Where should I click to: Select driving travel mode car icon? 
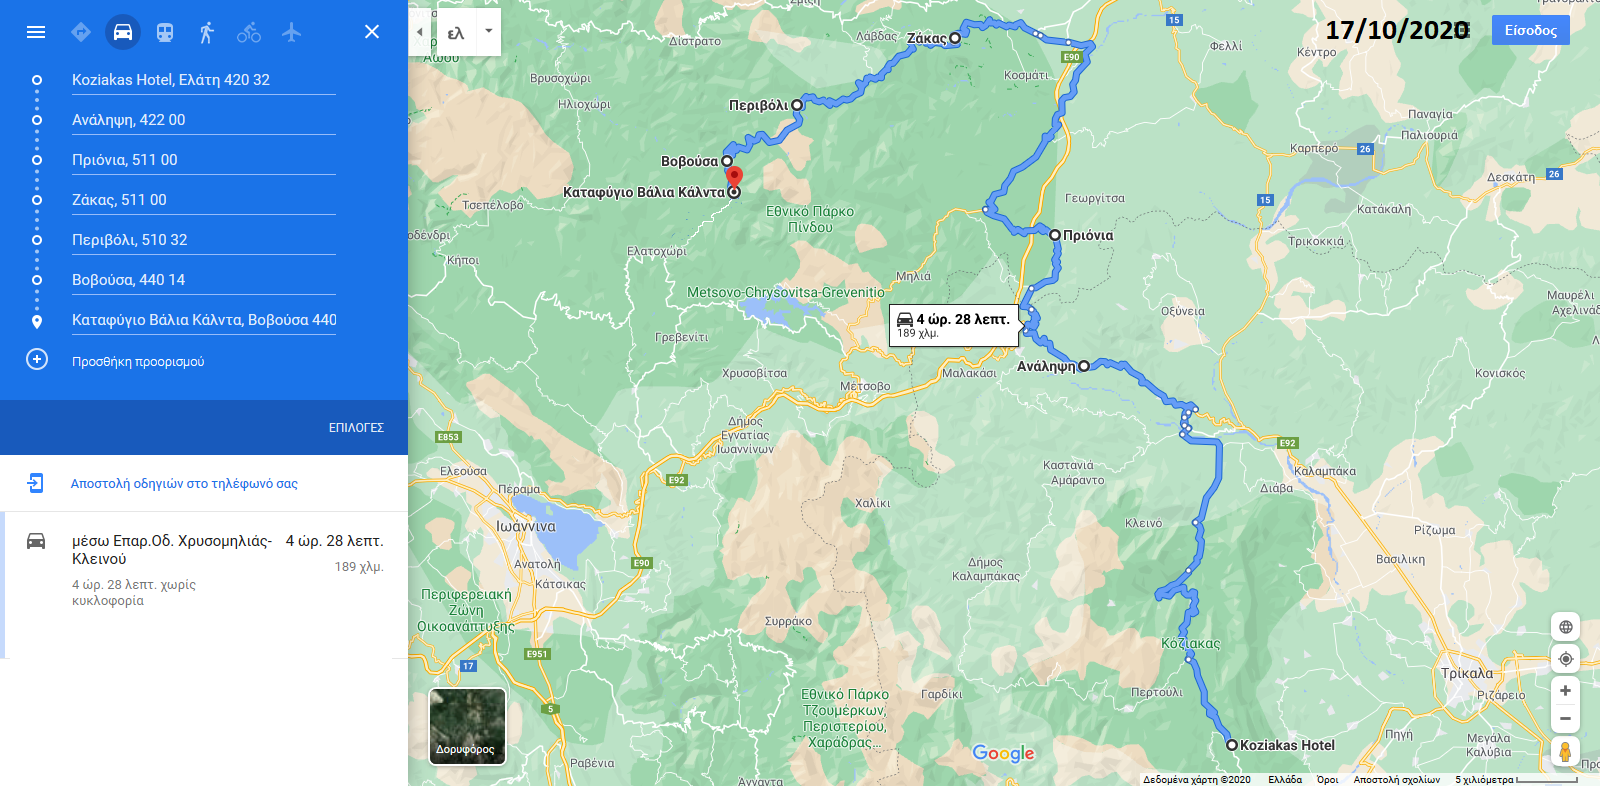[123, 32]
